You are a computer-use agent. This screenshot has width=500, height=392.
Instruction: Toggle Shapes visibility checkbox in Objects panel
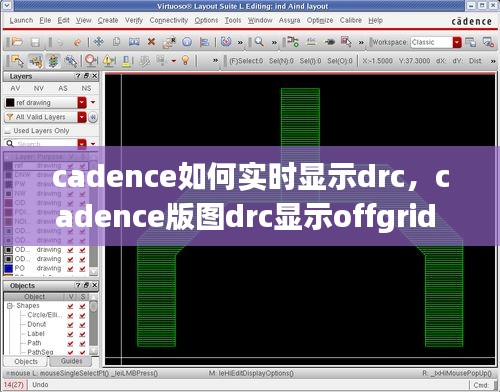[70, 306]
